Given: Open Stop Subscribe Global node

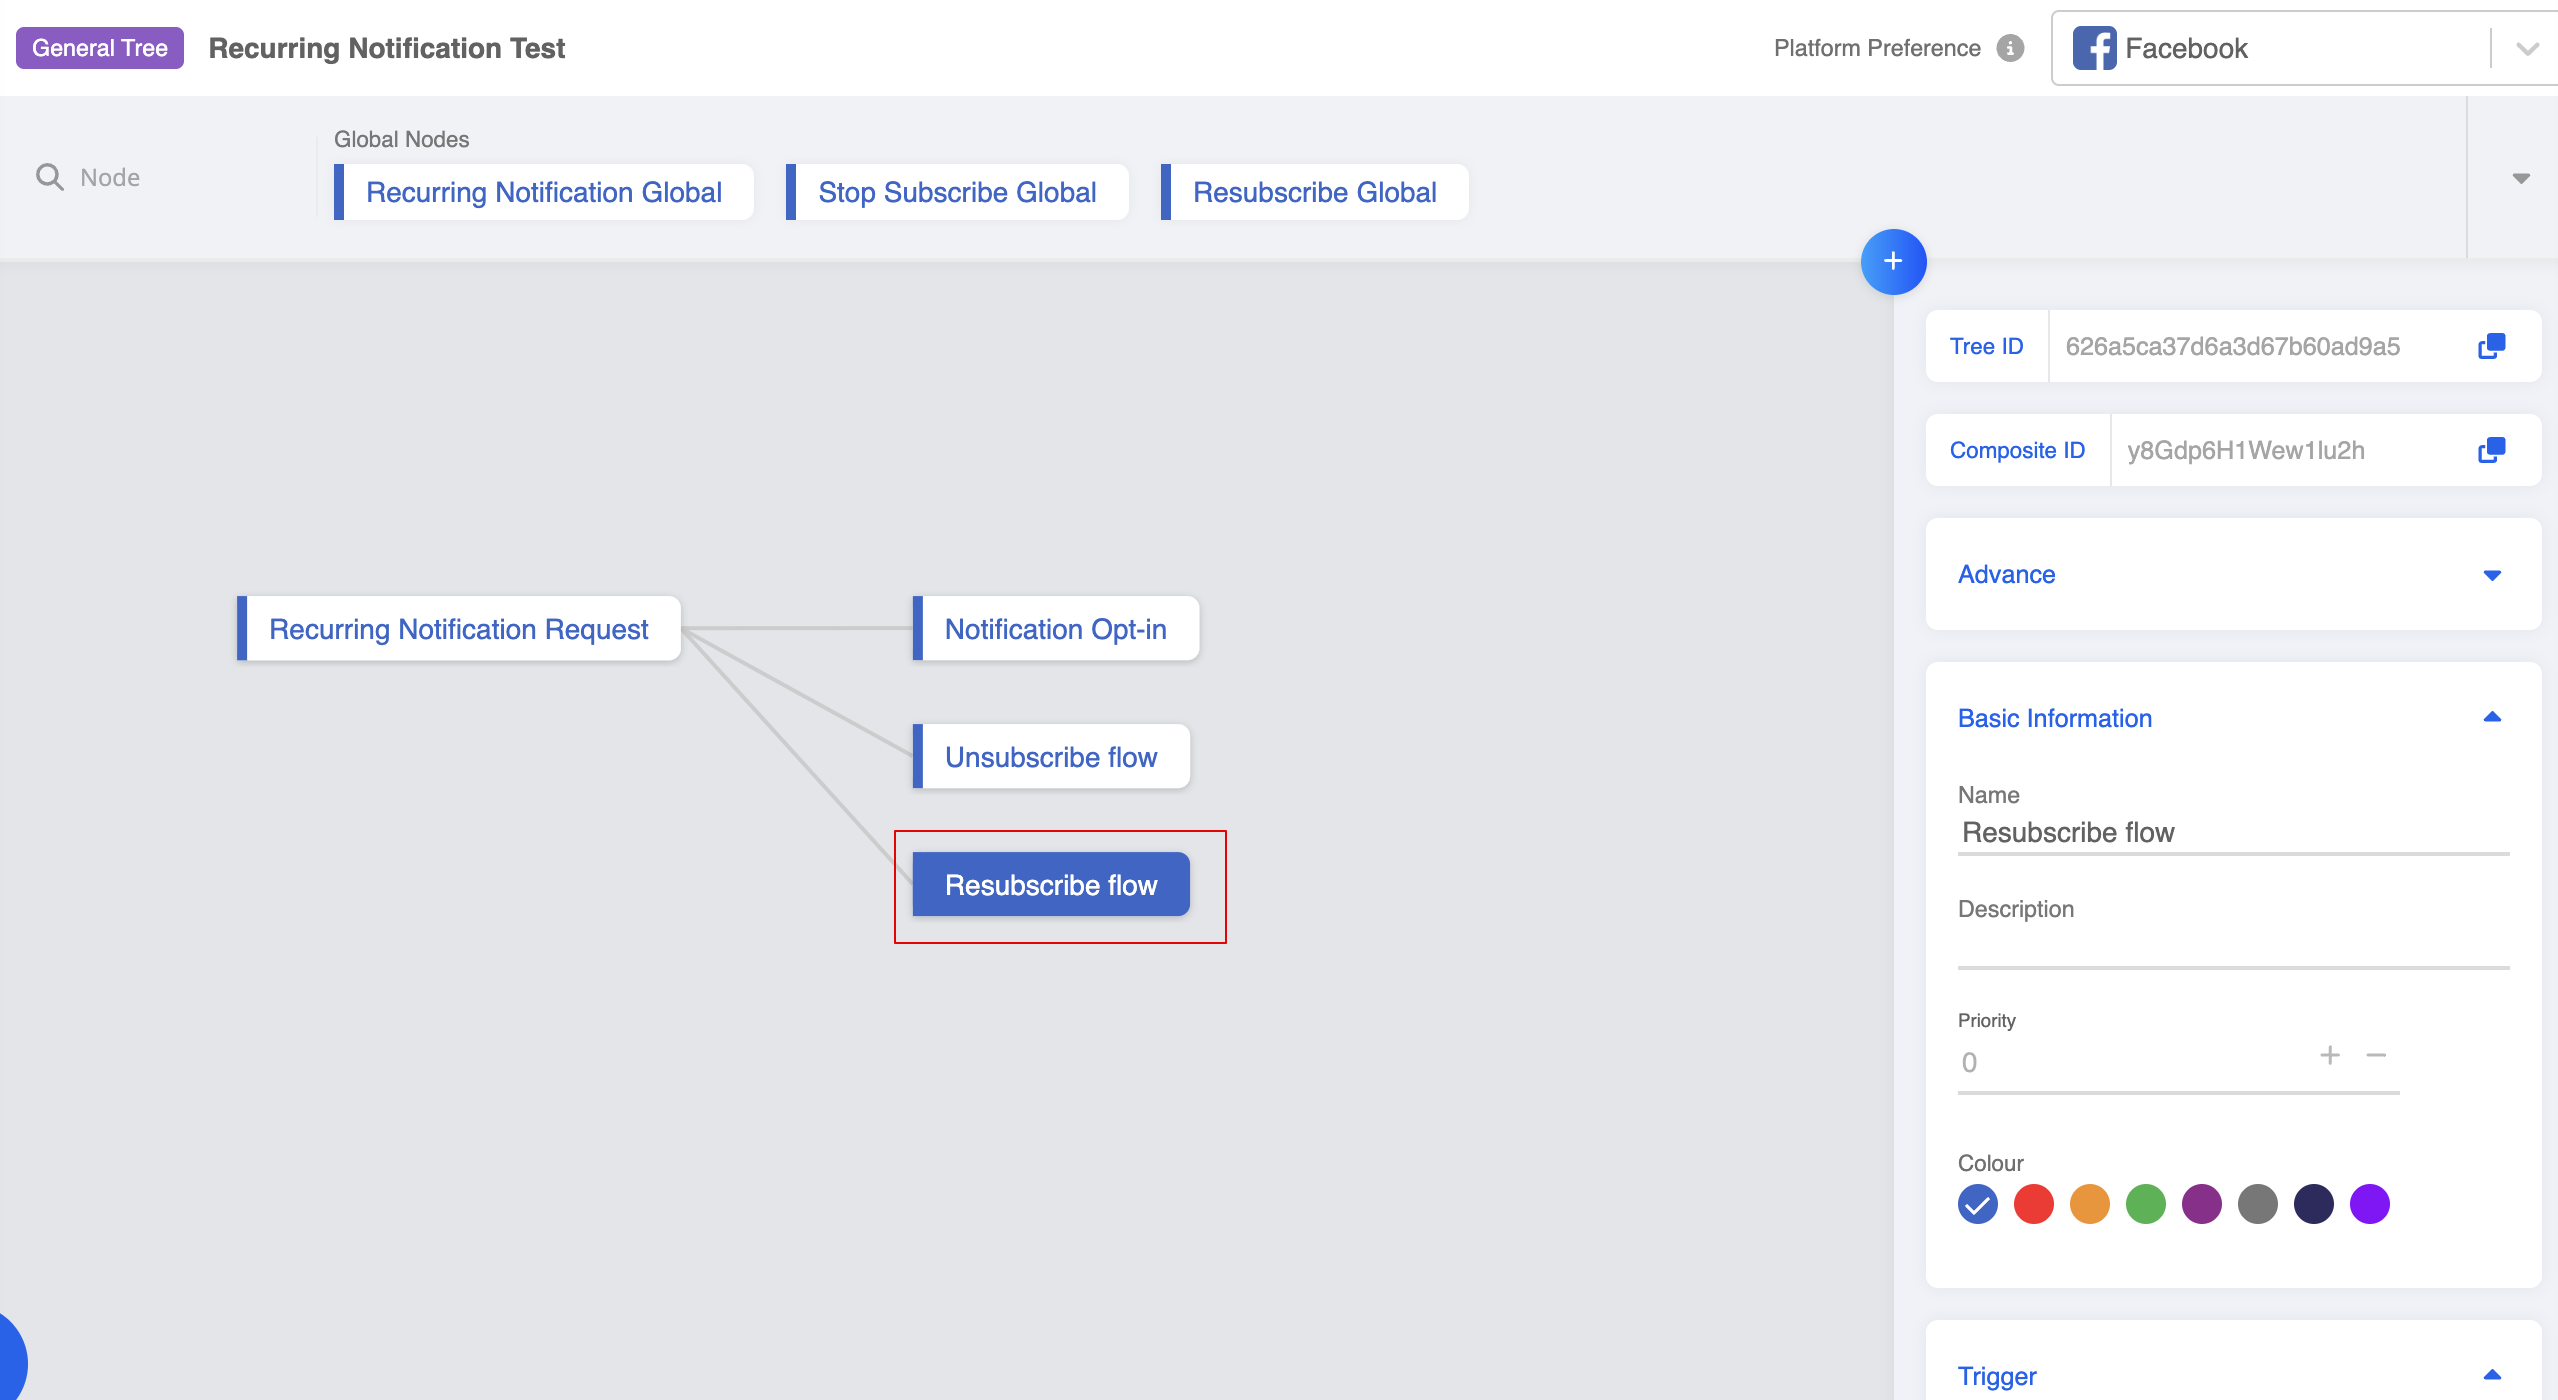Looking at the screenshot, I should [956, 192].
